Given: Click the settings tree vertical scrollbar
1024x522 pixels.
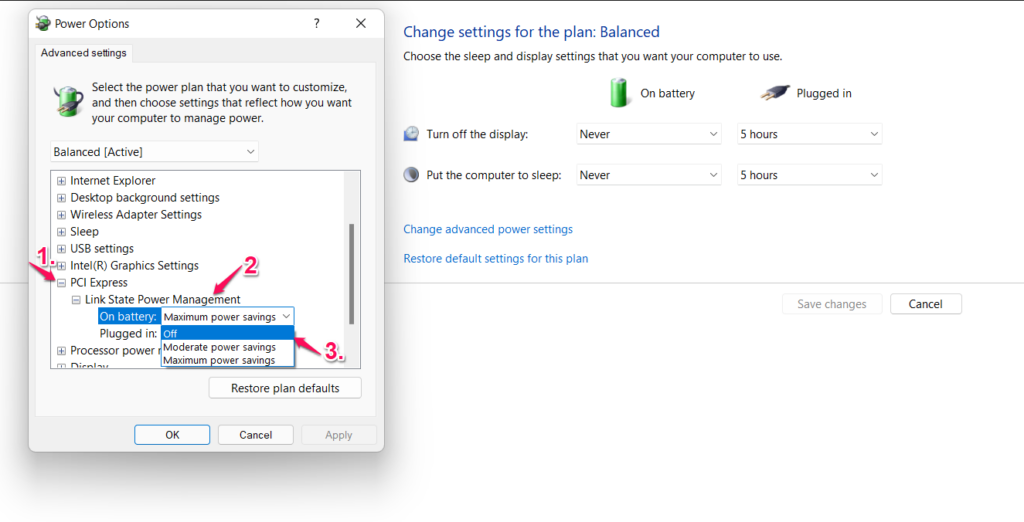Looking at the screenshot, I should click(x=351, y=270).
